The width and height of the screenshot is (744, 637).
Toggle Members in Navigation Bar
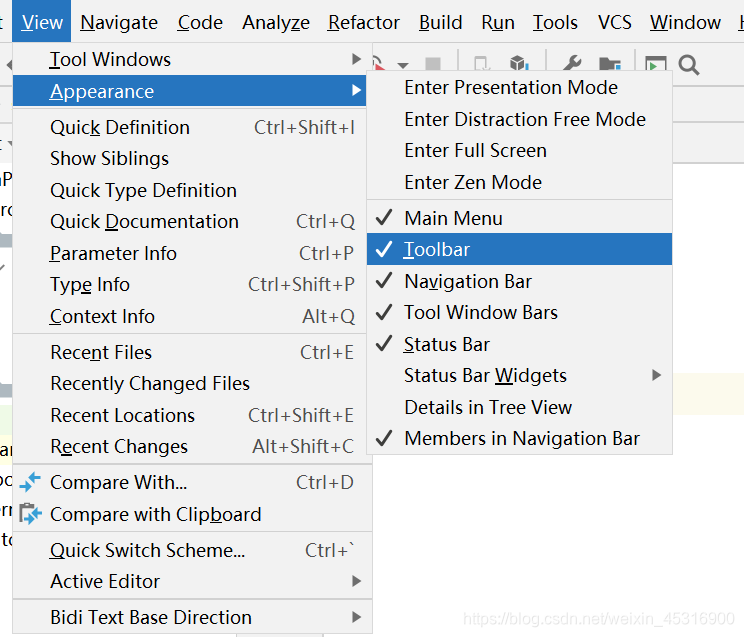tap(519, 438)
